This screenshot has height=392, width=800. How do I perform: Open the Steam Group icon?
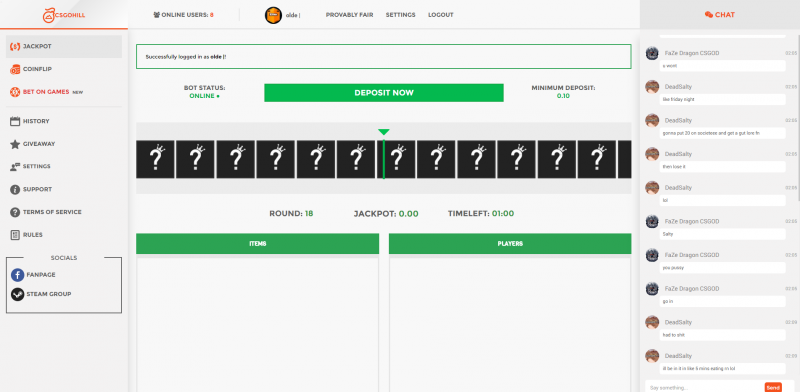click(17, 295)
